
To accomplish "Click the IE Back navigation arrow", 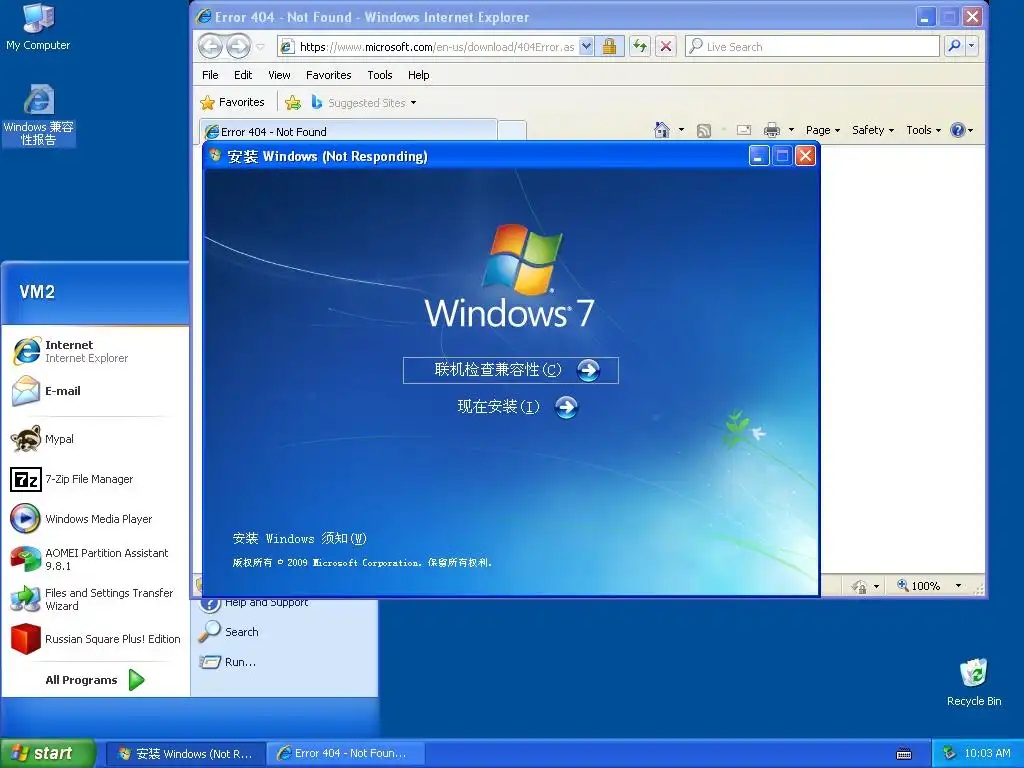I will point(210,46).
